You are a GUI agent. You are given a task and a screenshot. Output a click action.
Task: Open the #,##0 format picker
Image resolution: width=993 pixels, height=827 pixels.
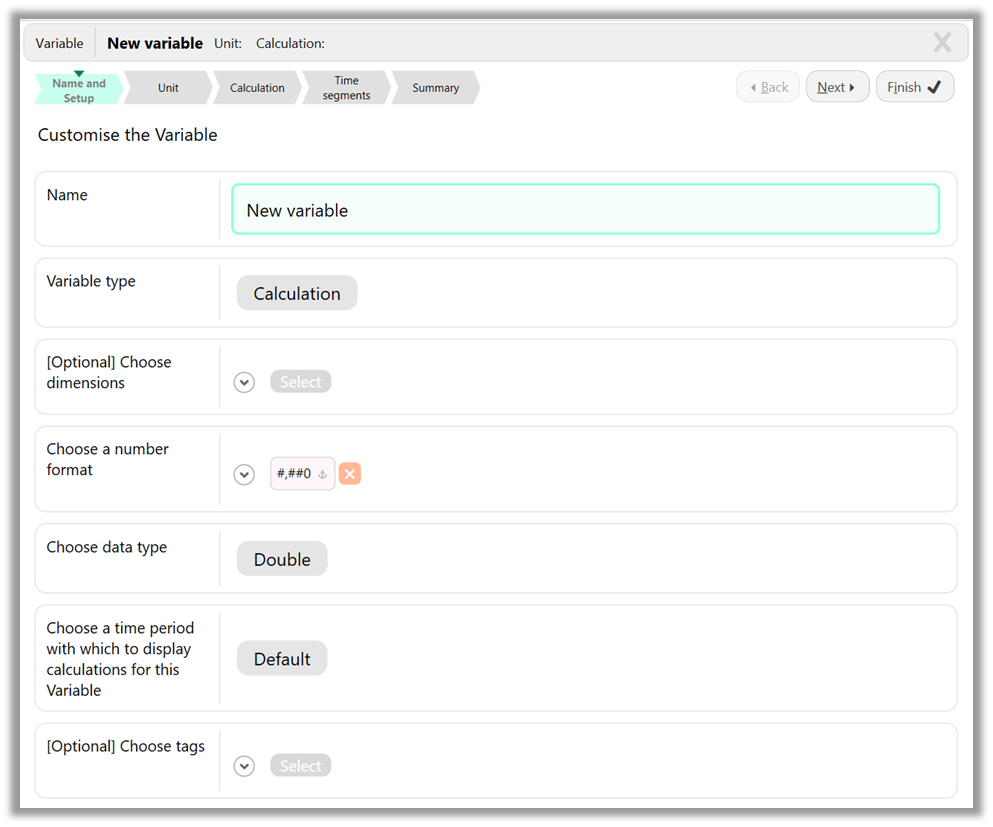(x=301, y=473)
